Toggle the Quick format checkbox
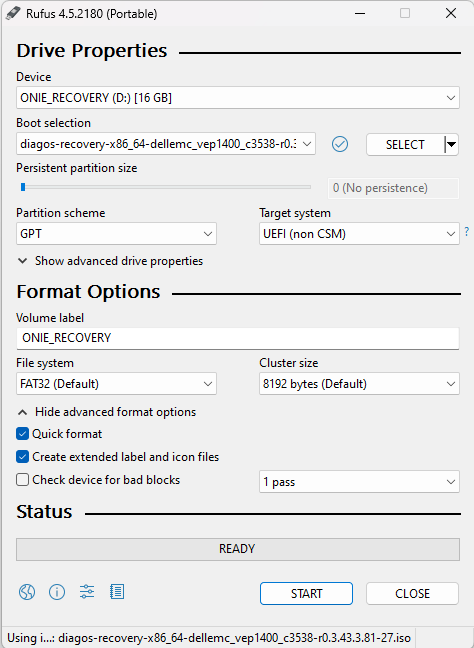Screen dimensions: 474x648 pos(22,434)
